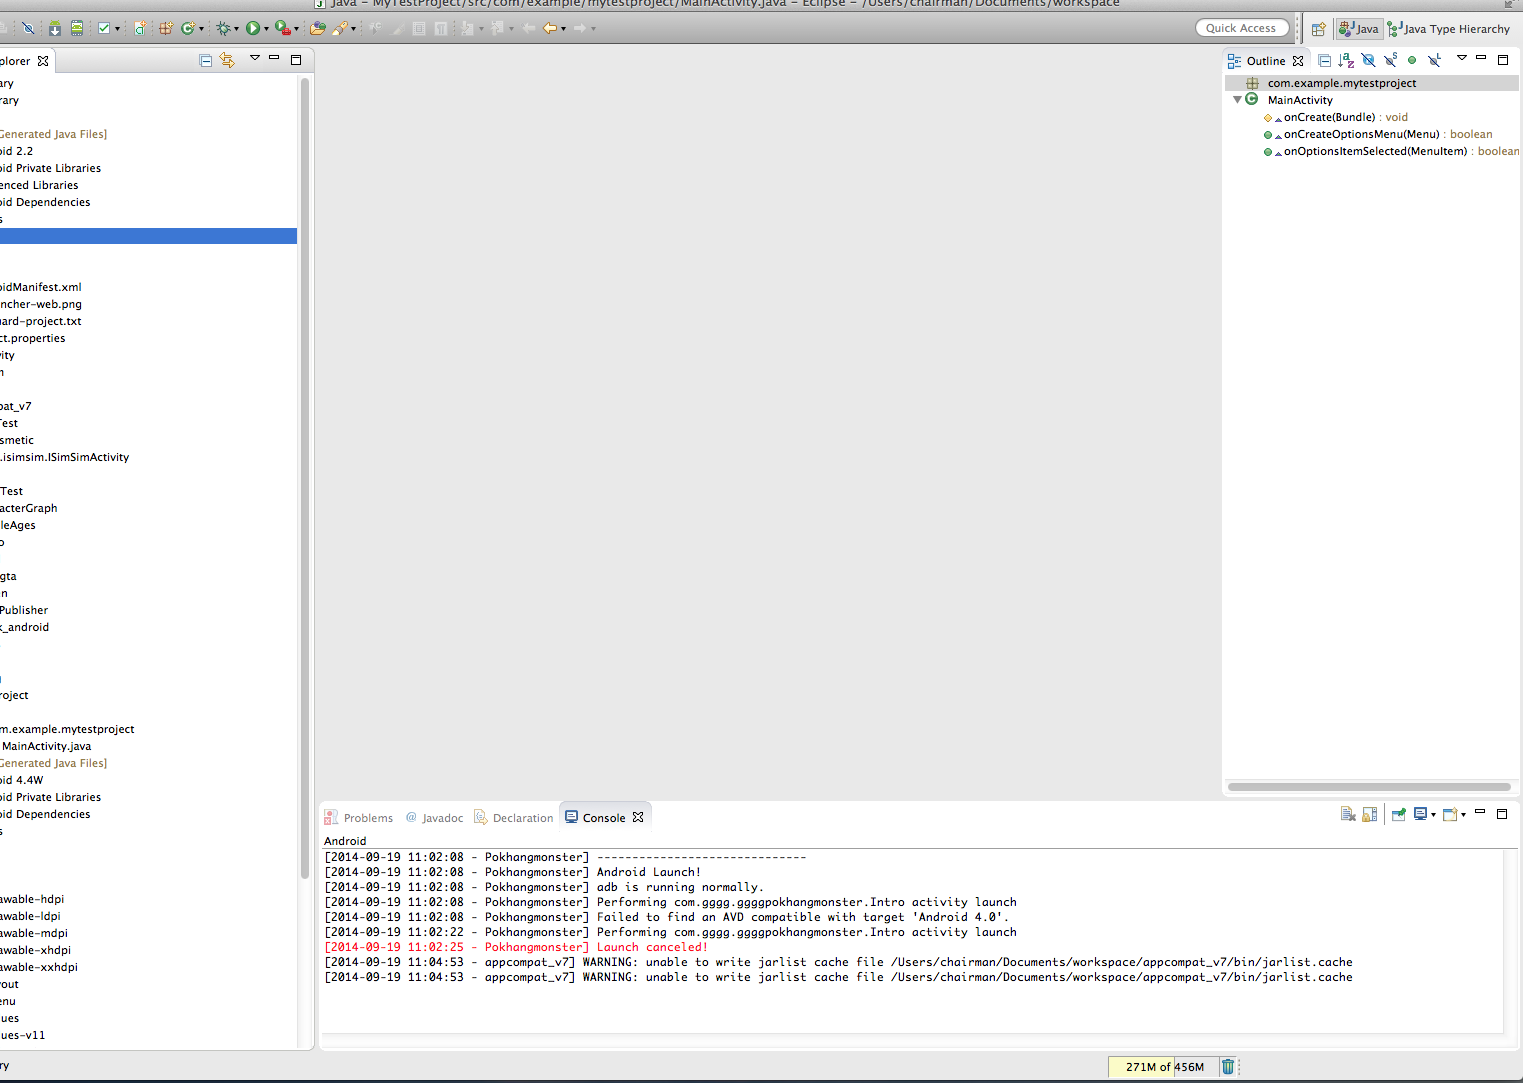Viewport: 1523px width, 1083px height.
Task: Select com.example.mytestproject in Outline
Action: pos(1342,83)
